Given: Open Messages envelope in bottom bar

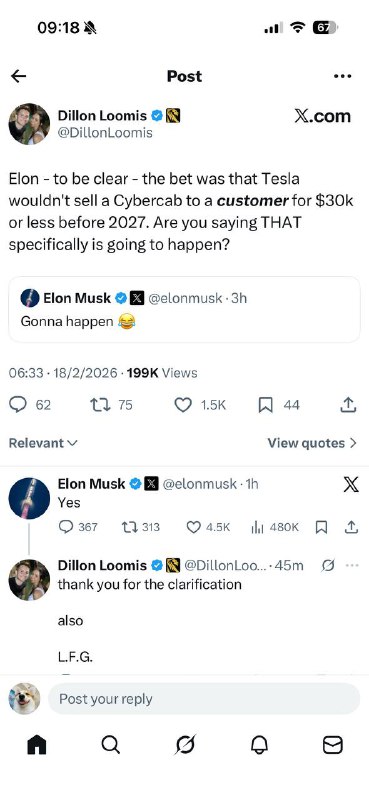Looking at the screenshot, I should 333,745.
